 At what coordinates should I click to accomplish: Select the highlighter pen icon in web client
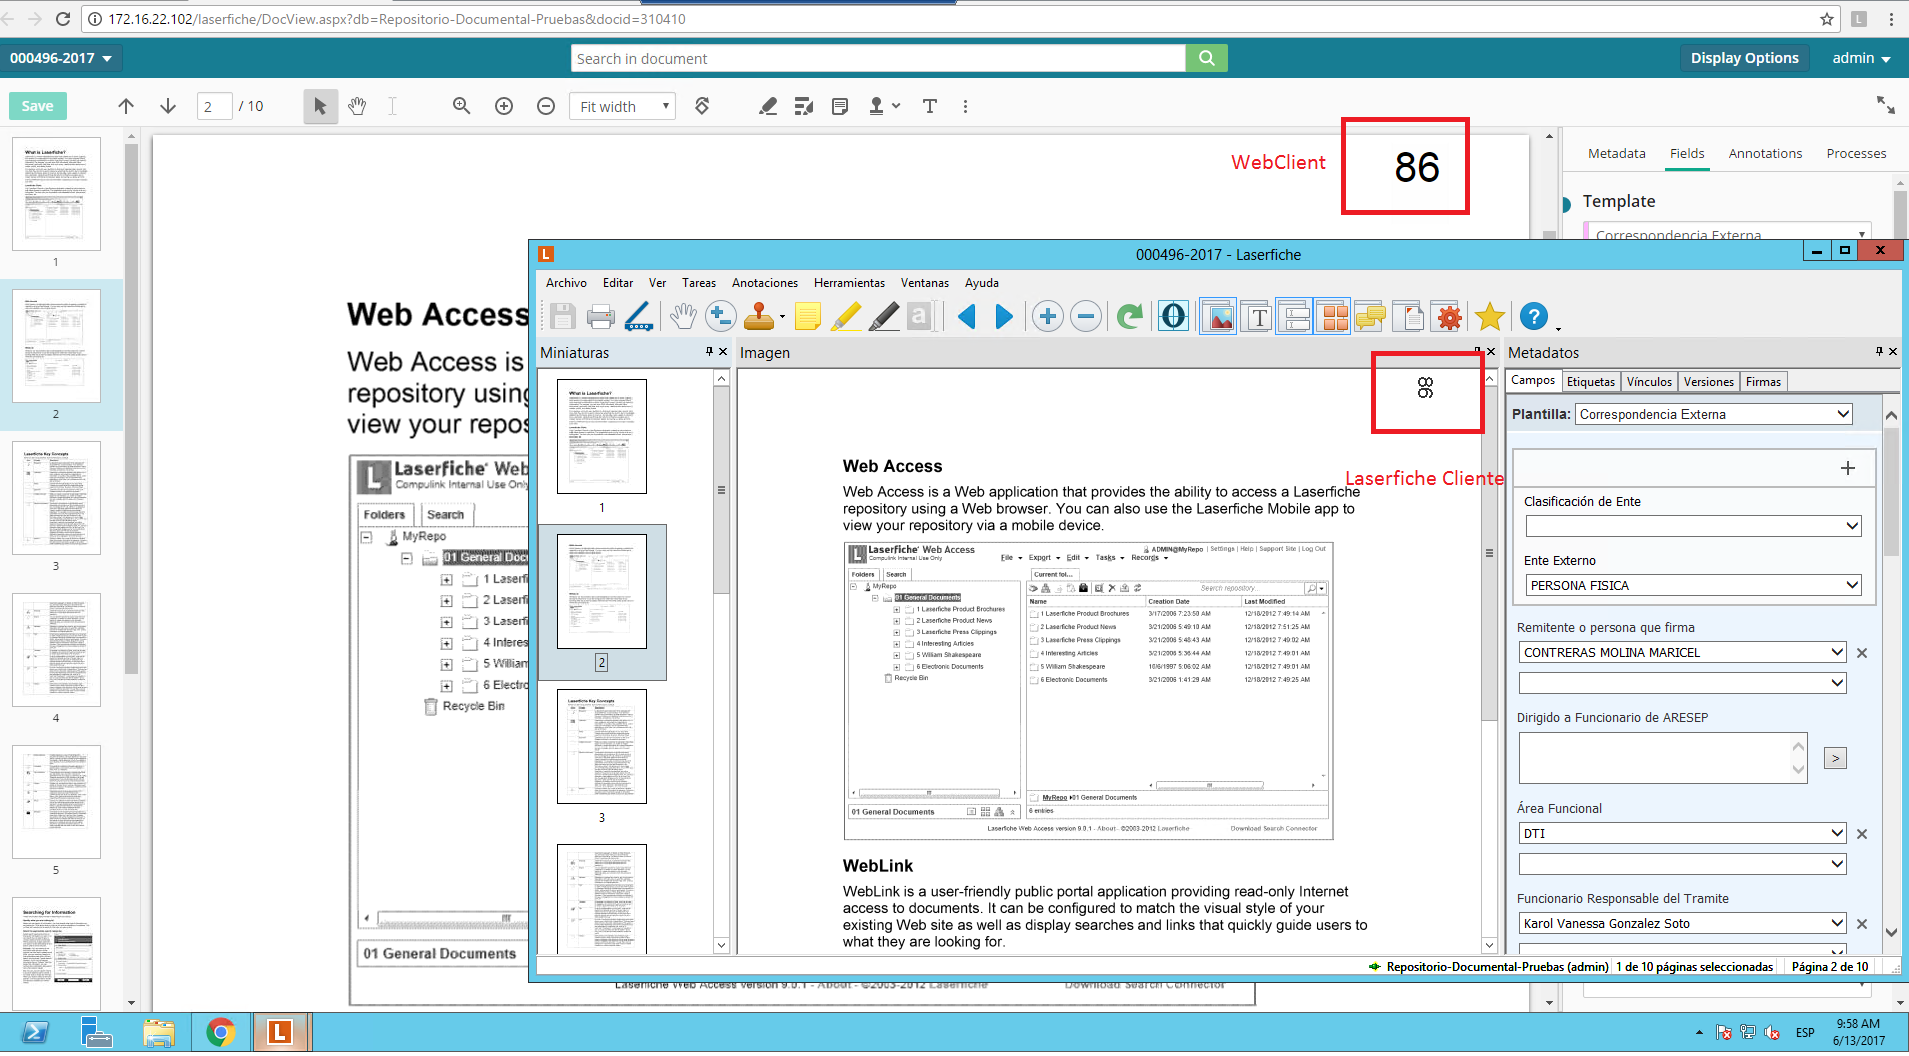click(x=768, y=106)
